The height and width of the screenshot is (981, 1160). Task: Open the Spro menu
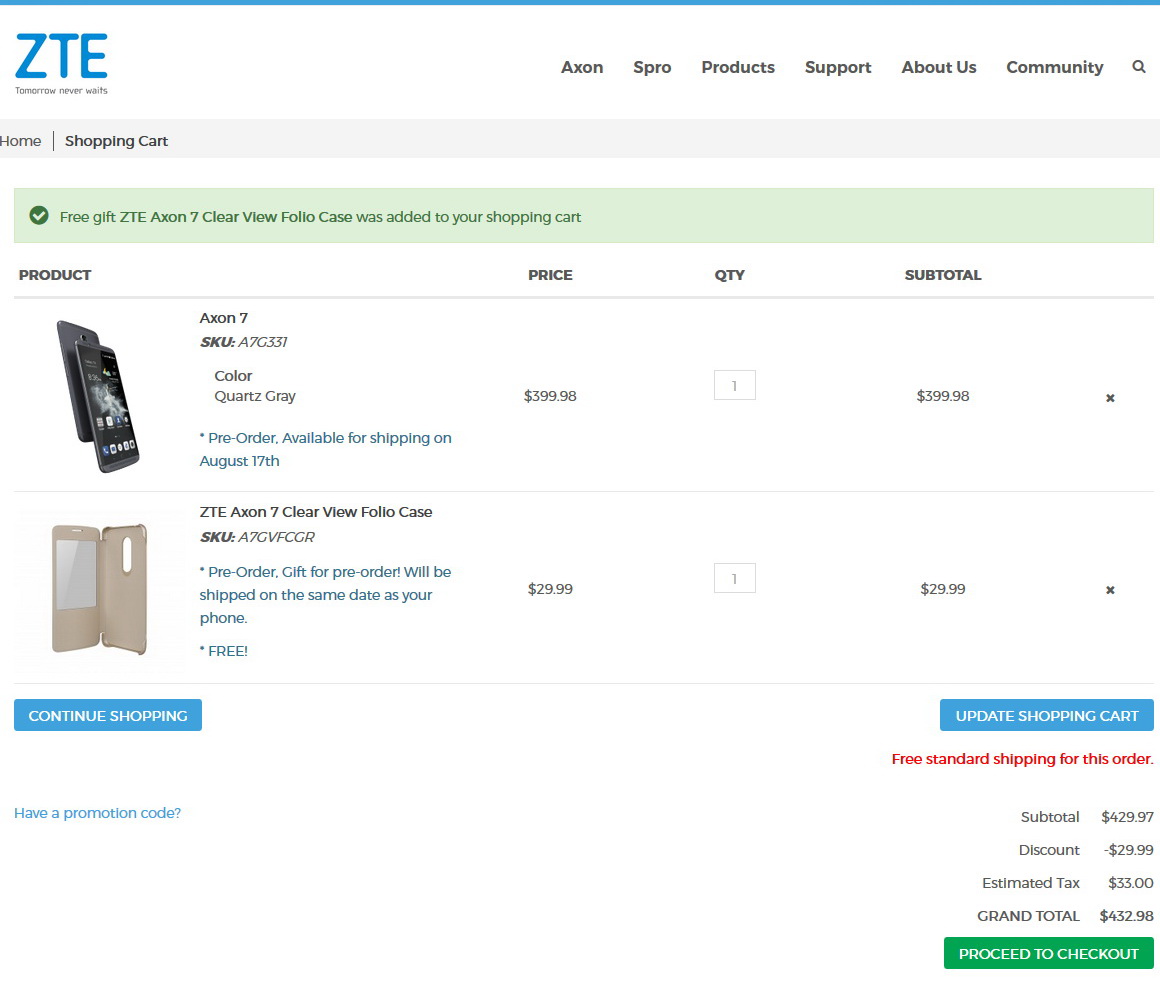pyautogui.click(x=652, y=67)
